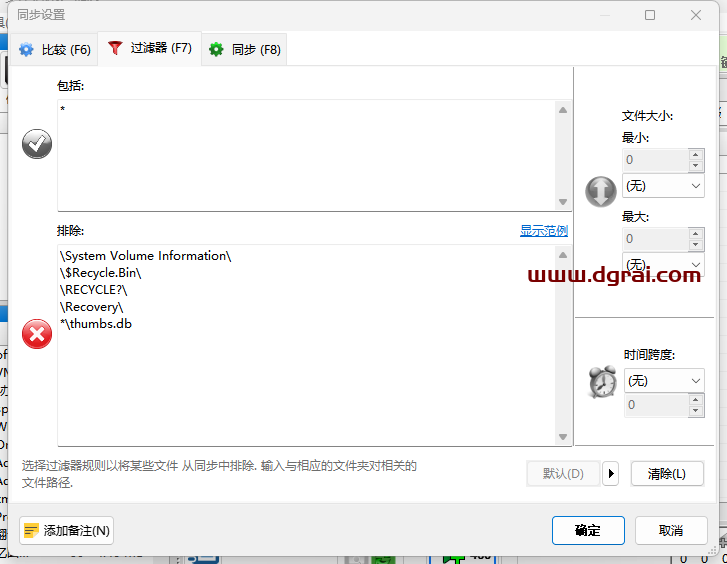Click the red X exclude icon
This screenshot has width=727, height=564.
pos(37,334)
